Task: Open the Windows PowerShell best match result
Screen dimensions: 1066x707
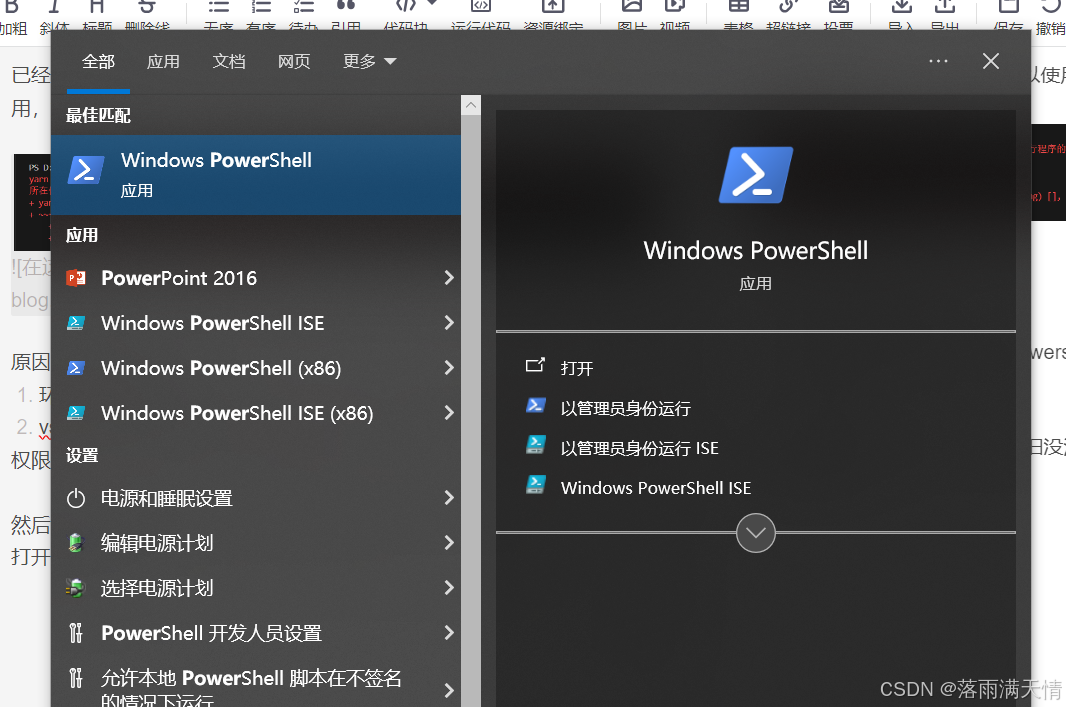Action: click(x=256, y=175)
